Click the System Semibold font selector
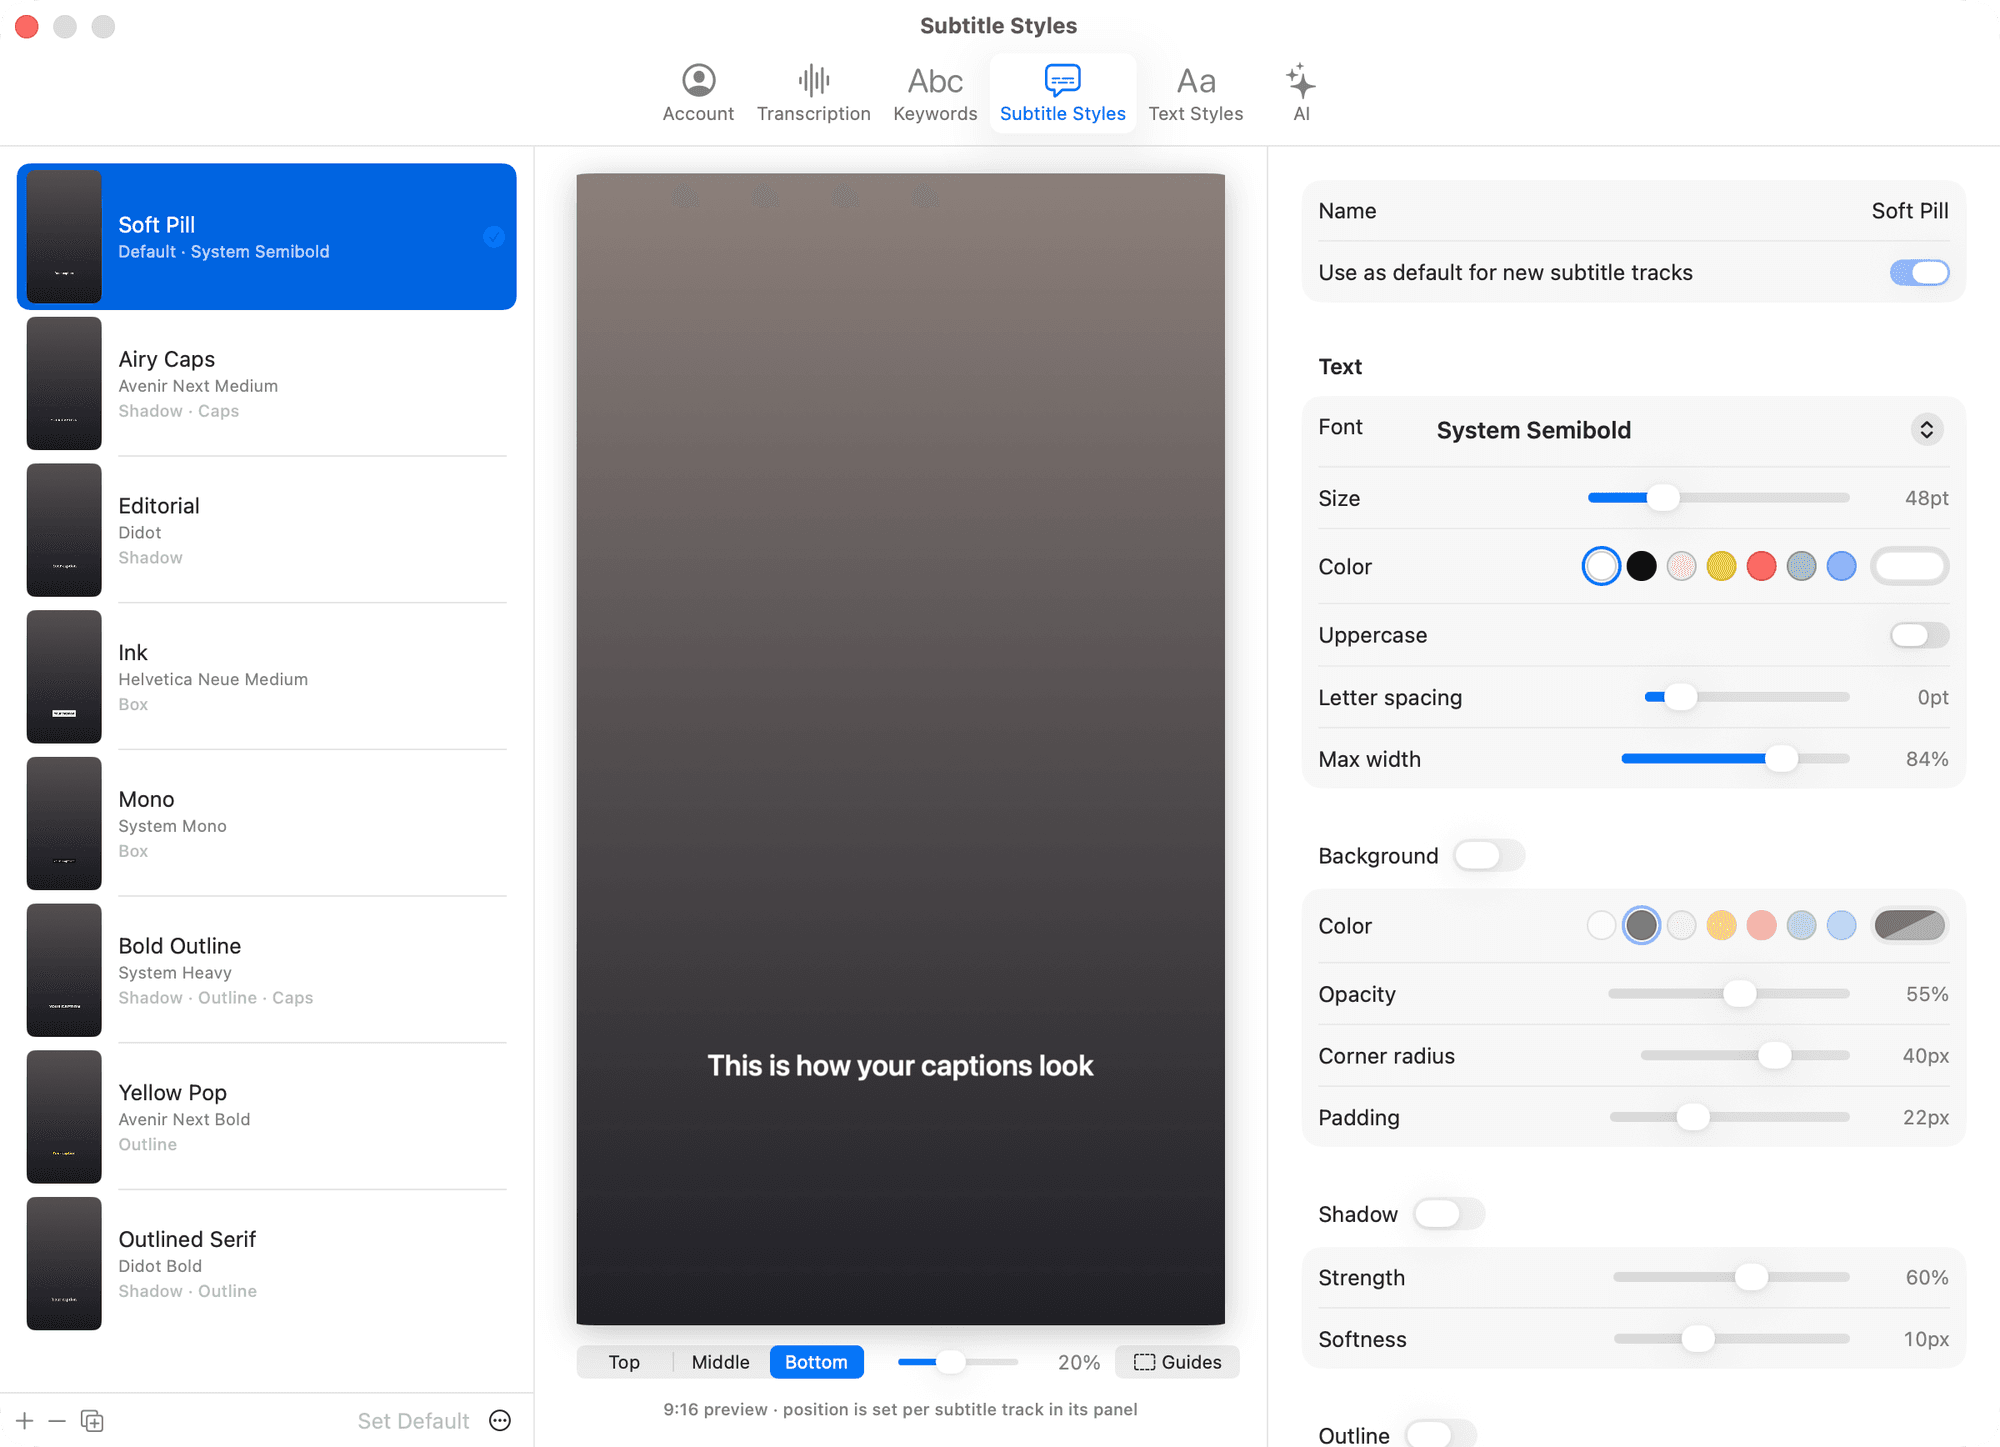 [x=1689, y=430]
